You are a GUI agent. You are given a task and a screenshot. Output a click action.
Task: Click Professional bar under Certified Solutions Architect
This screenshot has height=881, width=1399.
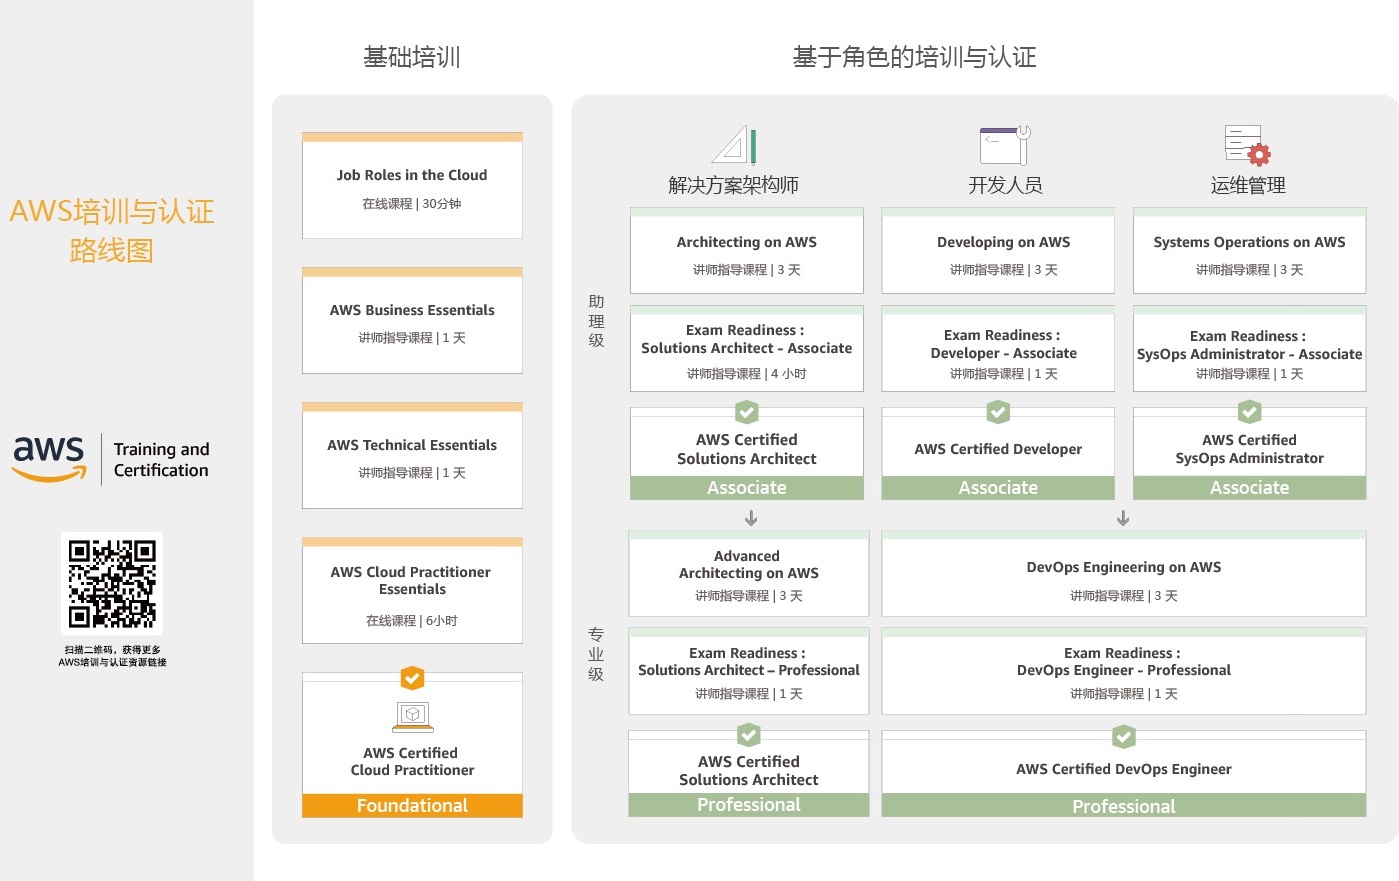749,805
